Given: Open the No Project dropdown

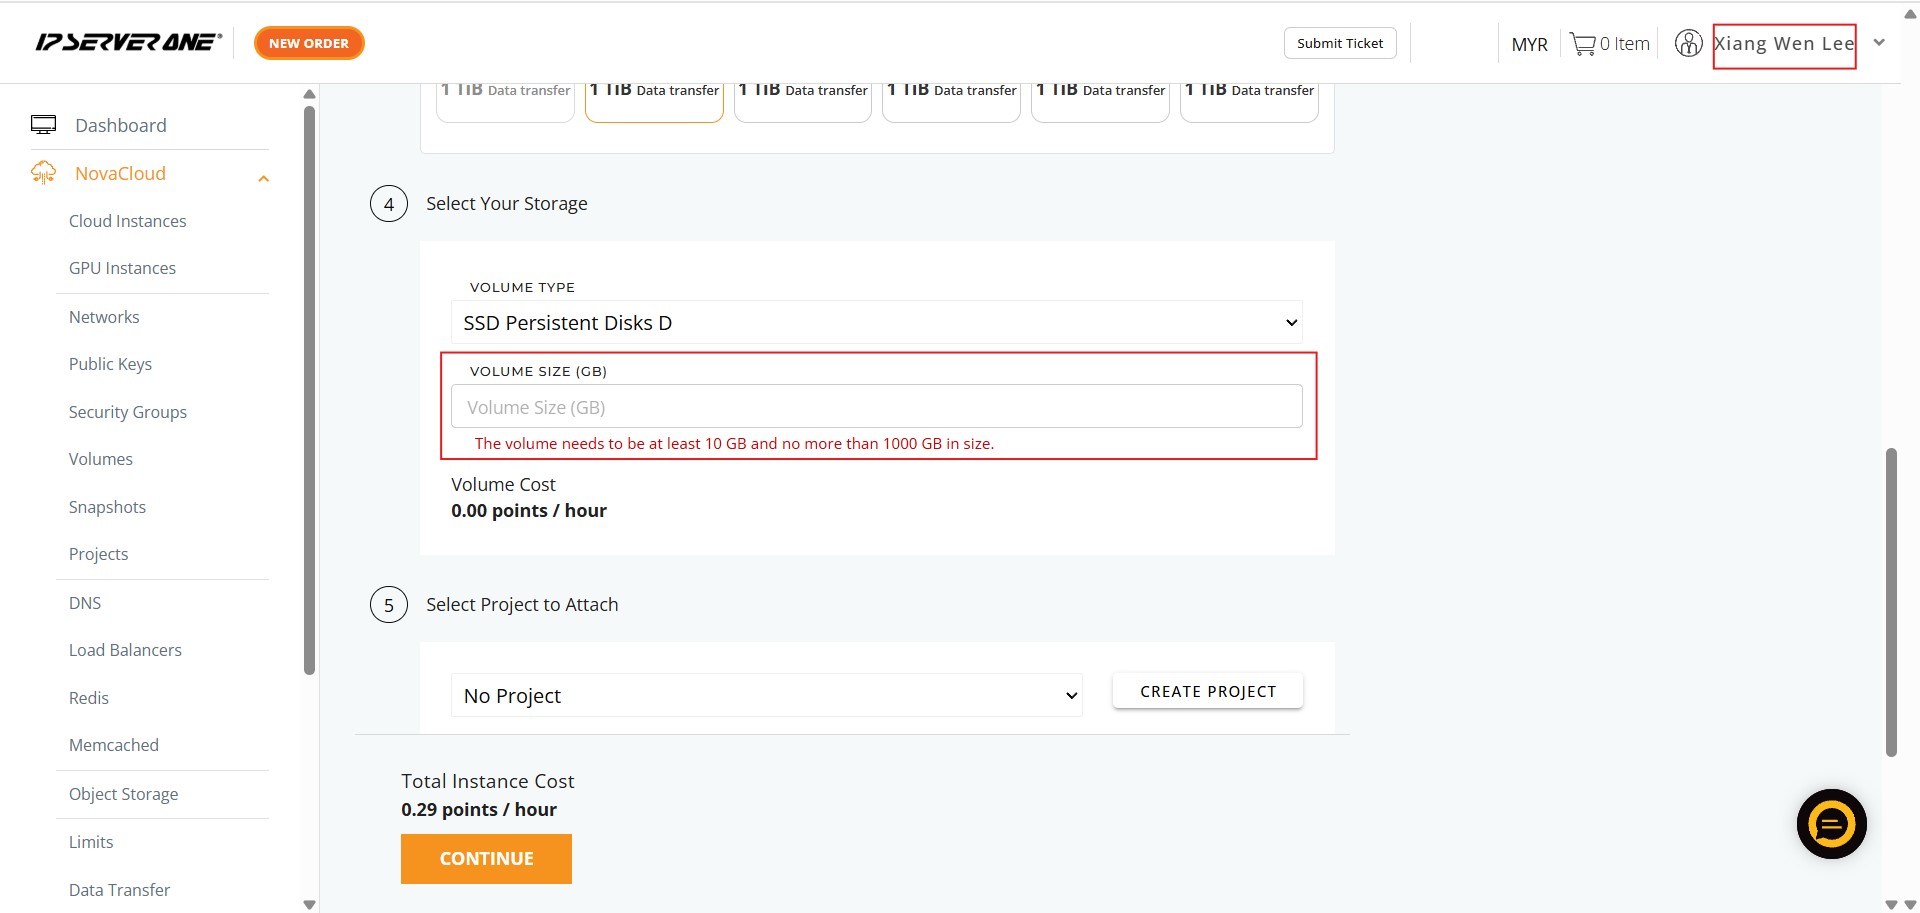Looking at the screenshot, I should click(766, 695).
